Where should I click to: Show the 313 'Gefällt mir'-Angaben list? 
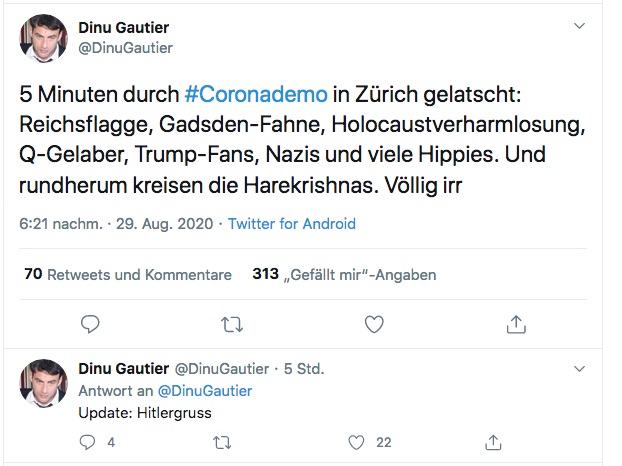pyautogui.click(x=344, y=274)
